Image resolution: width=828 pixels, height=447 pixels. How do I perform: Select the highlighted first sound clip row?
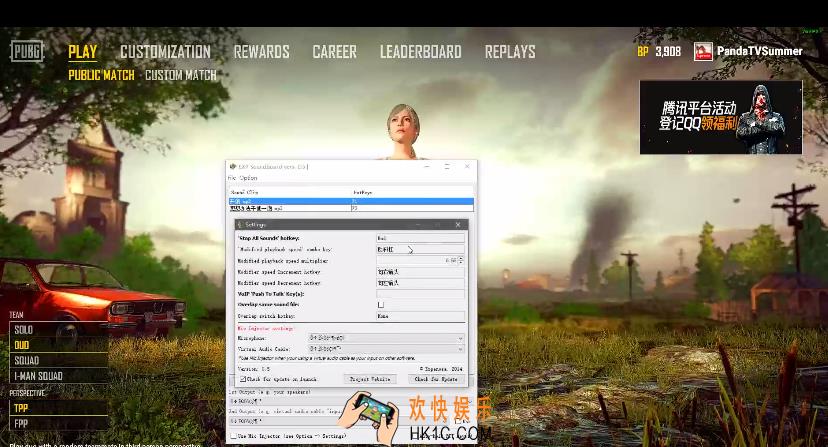(351, 201)
